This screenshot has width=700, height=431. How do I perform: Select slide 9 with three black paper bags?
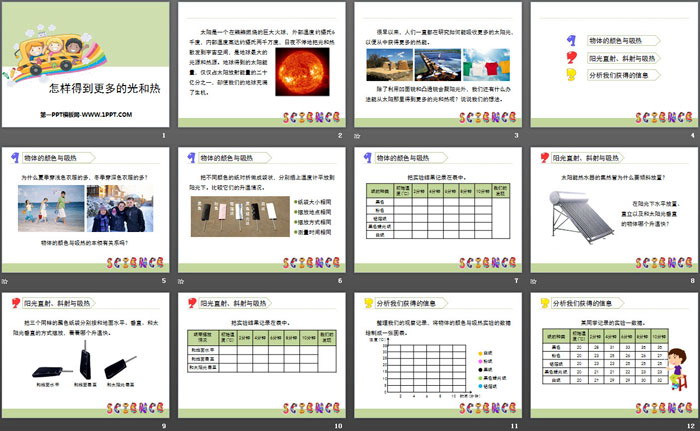[86, 360]
